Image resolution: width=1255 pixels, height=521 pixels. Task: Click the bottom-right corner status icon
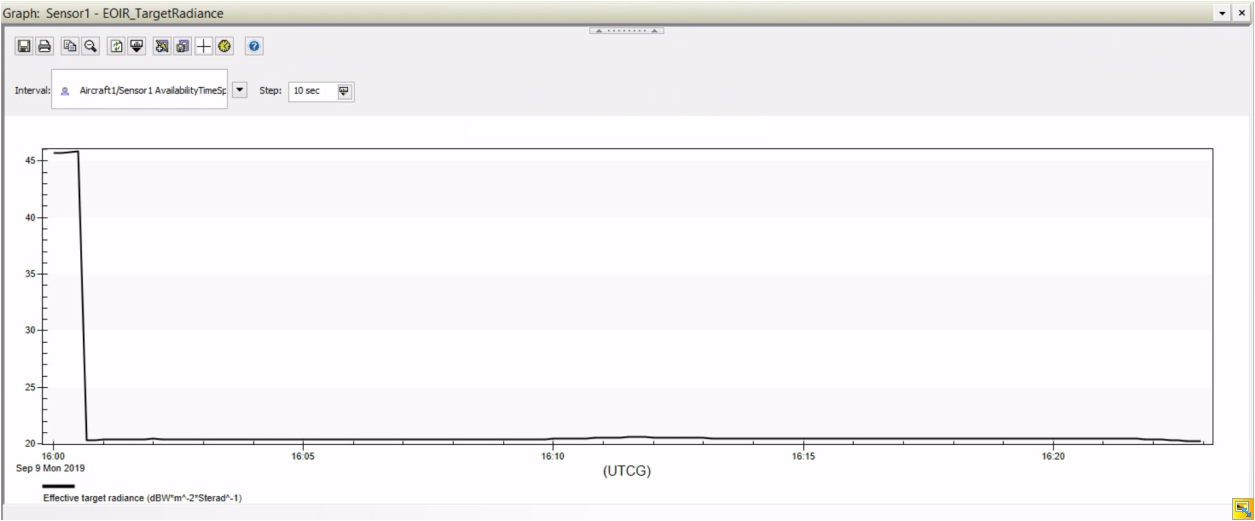click(x=1243, y=508)
